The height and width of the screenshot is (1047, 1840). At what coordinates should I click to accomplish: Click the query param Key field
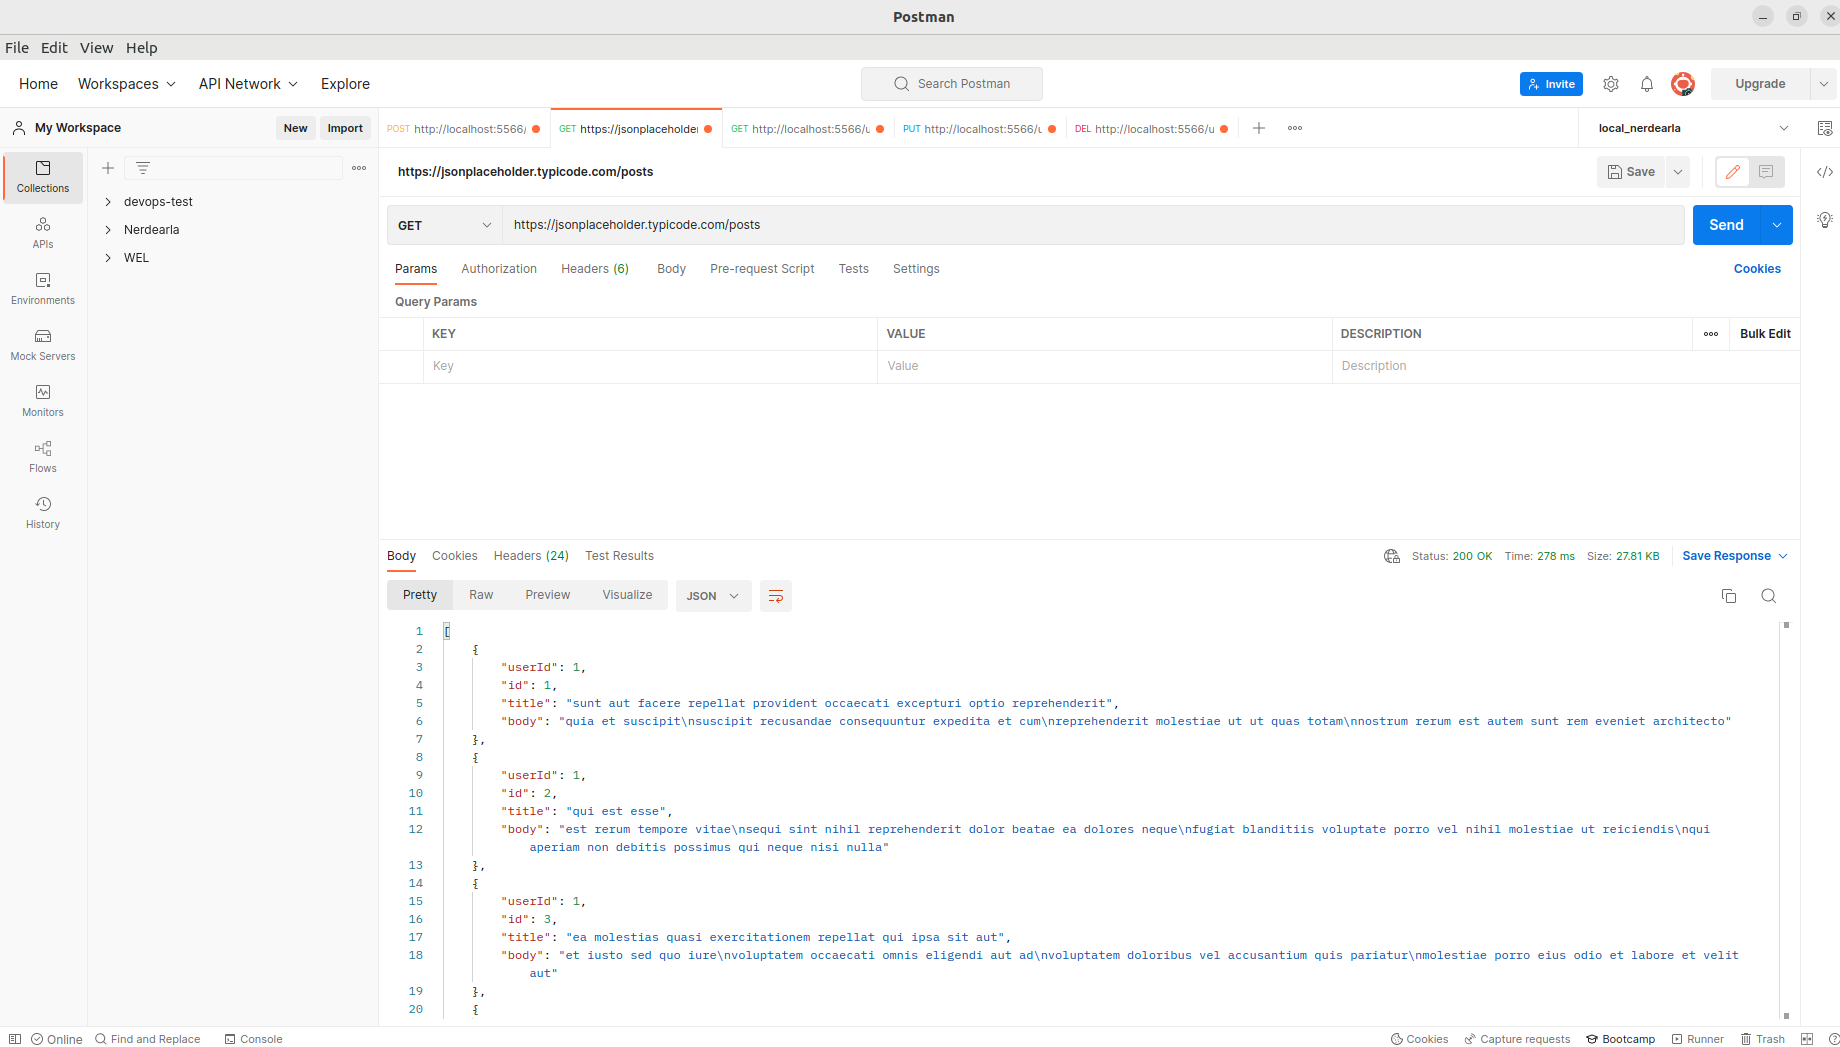click(x=650, y=366)
